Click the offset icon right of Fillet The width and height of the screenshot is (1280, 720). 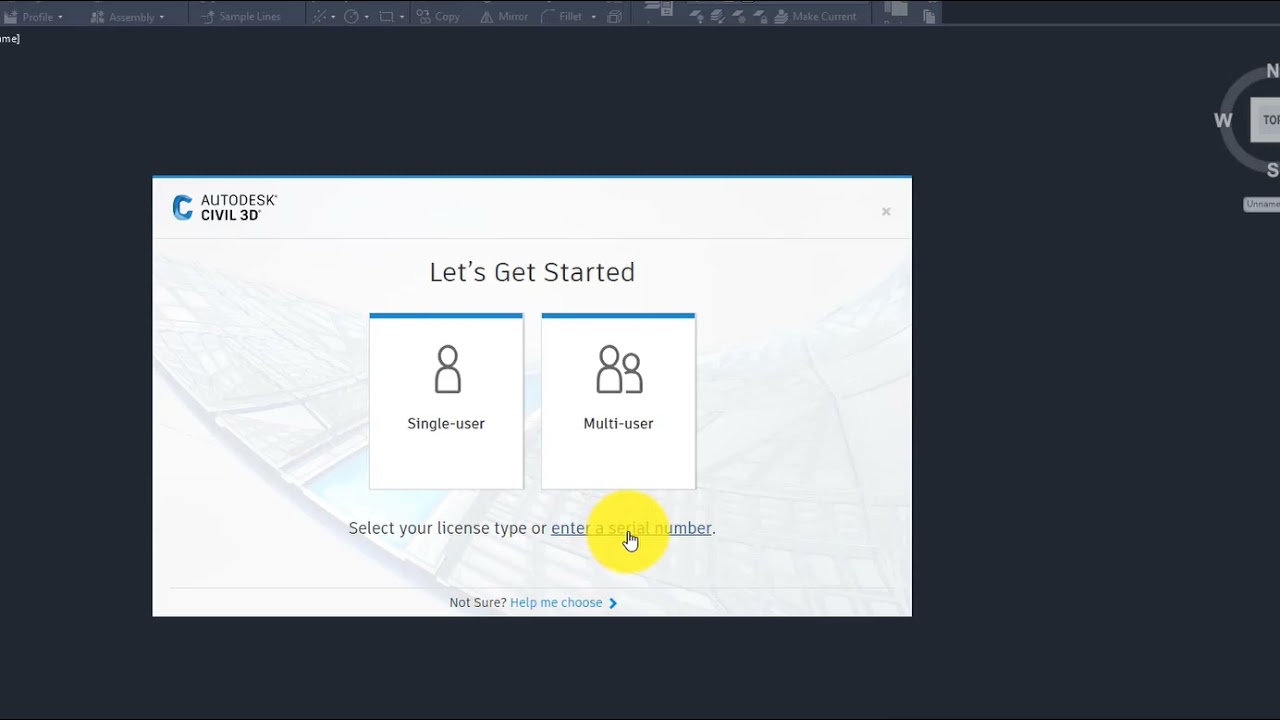614,17
